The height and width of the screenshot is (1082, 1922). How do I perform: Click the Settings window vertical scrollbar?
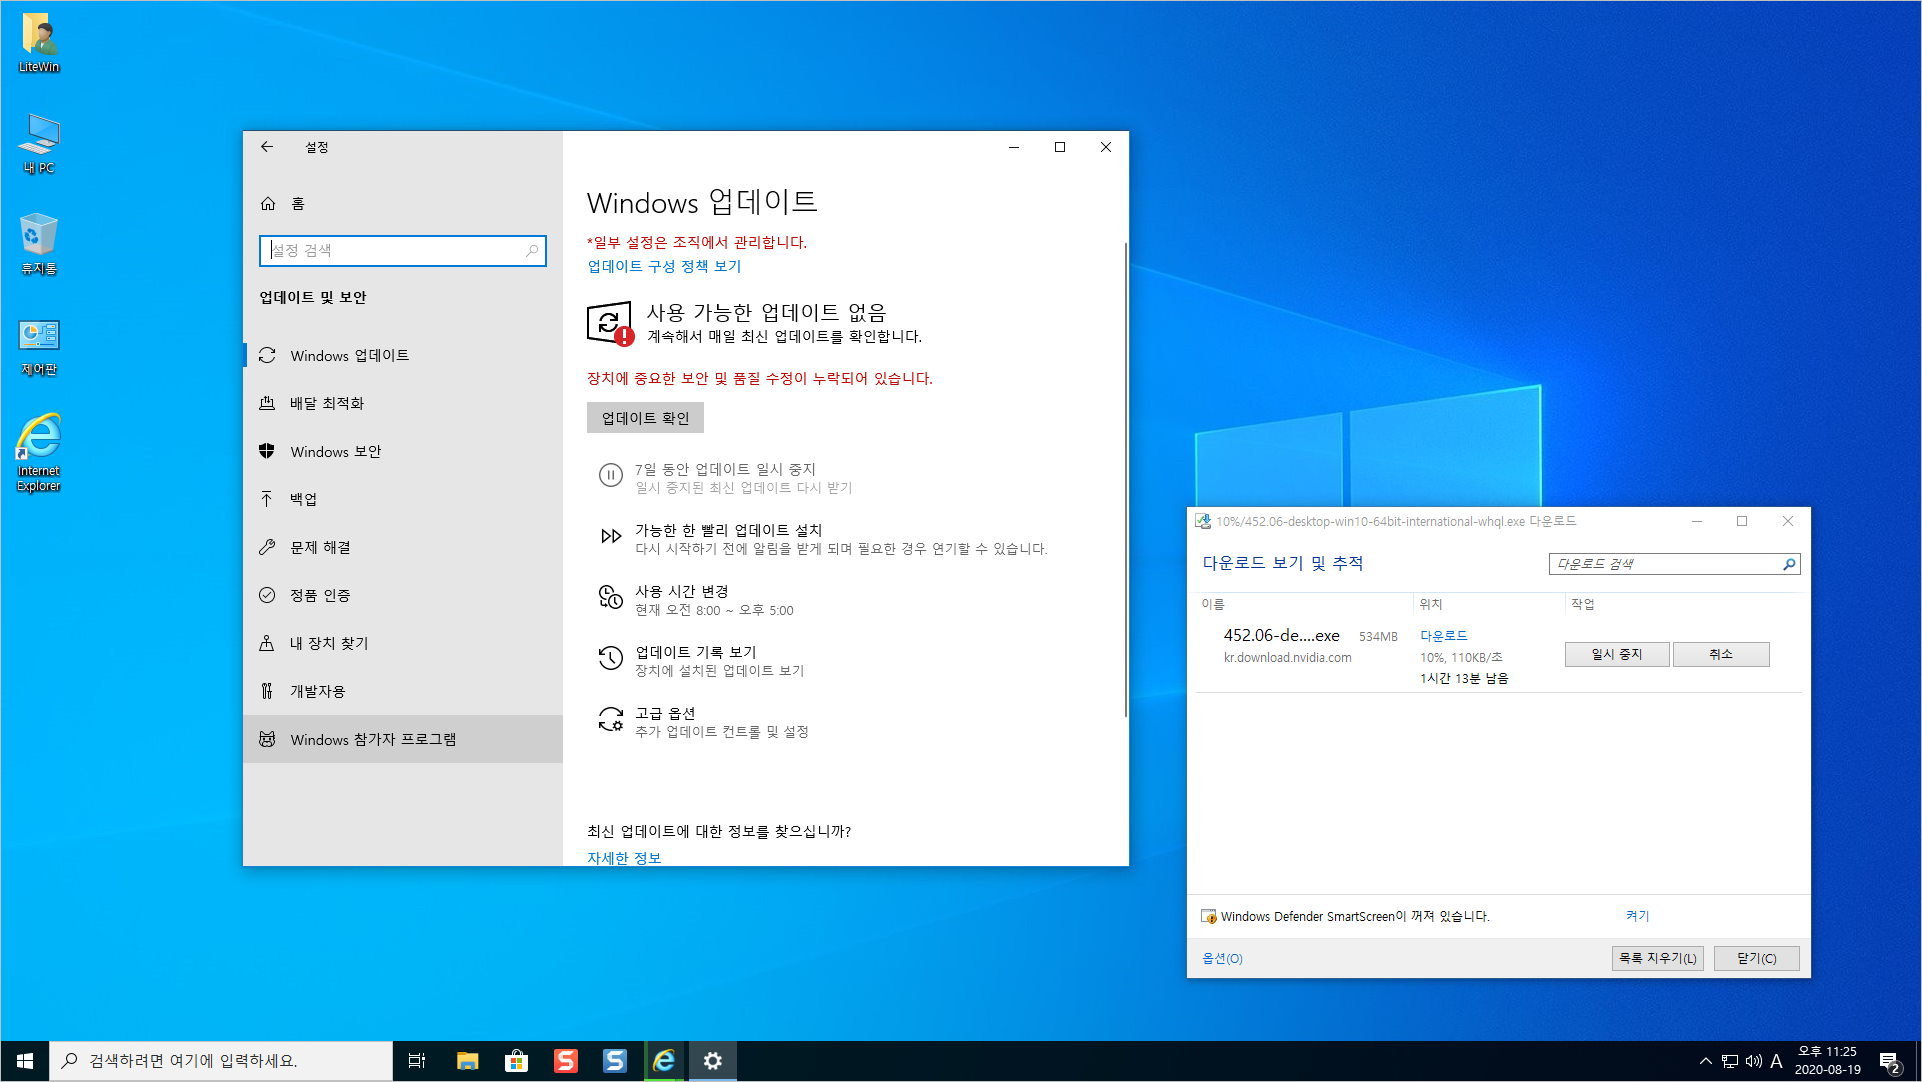[1126, 480]
